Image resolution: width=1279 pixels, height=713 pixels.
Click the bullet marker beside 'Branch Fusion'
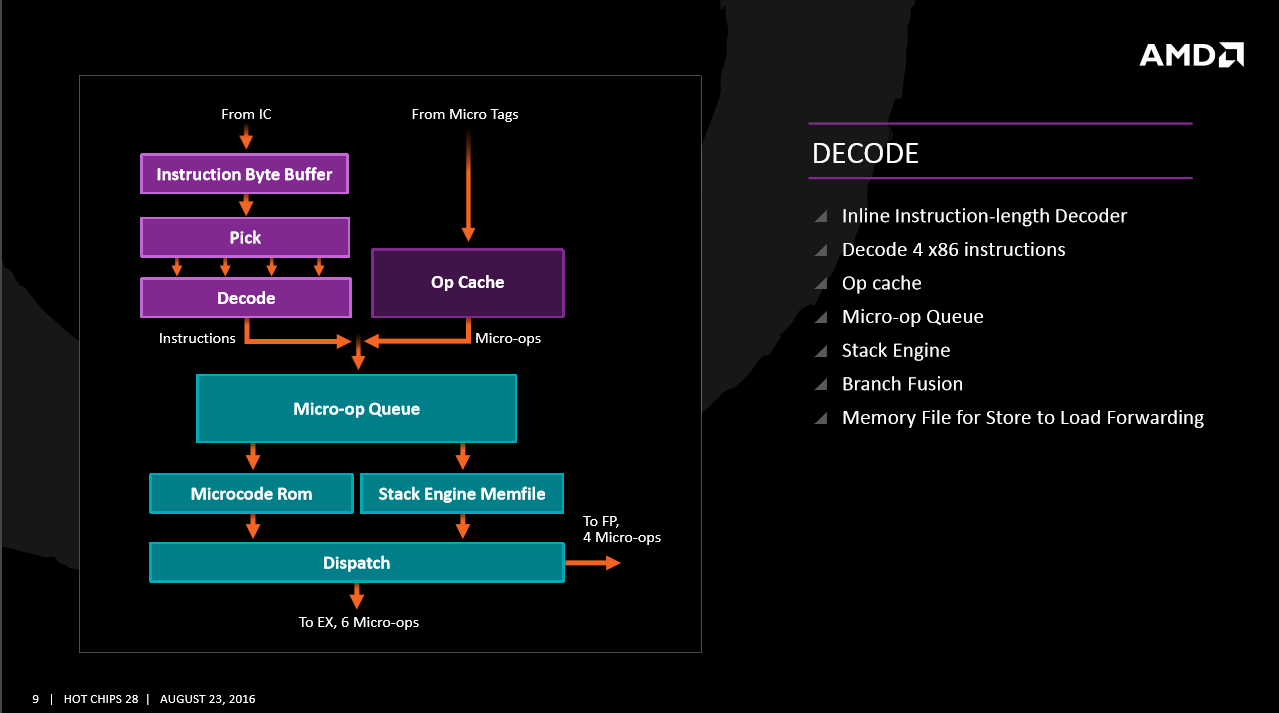[821, 384]
